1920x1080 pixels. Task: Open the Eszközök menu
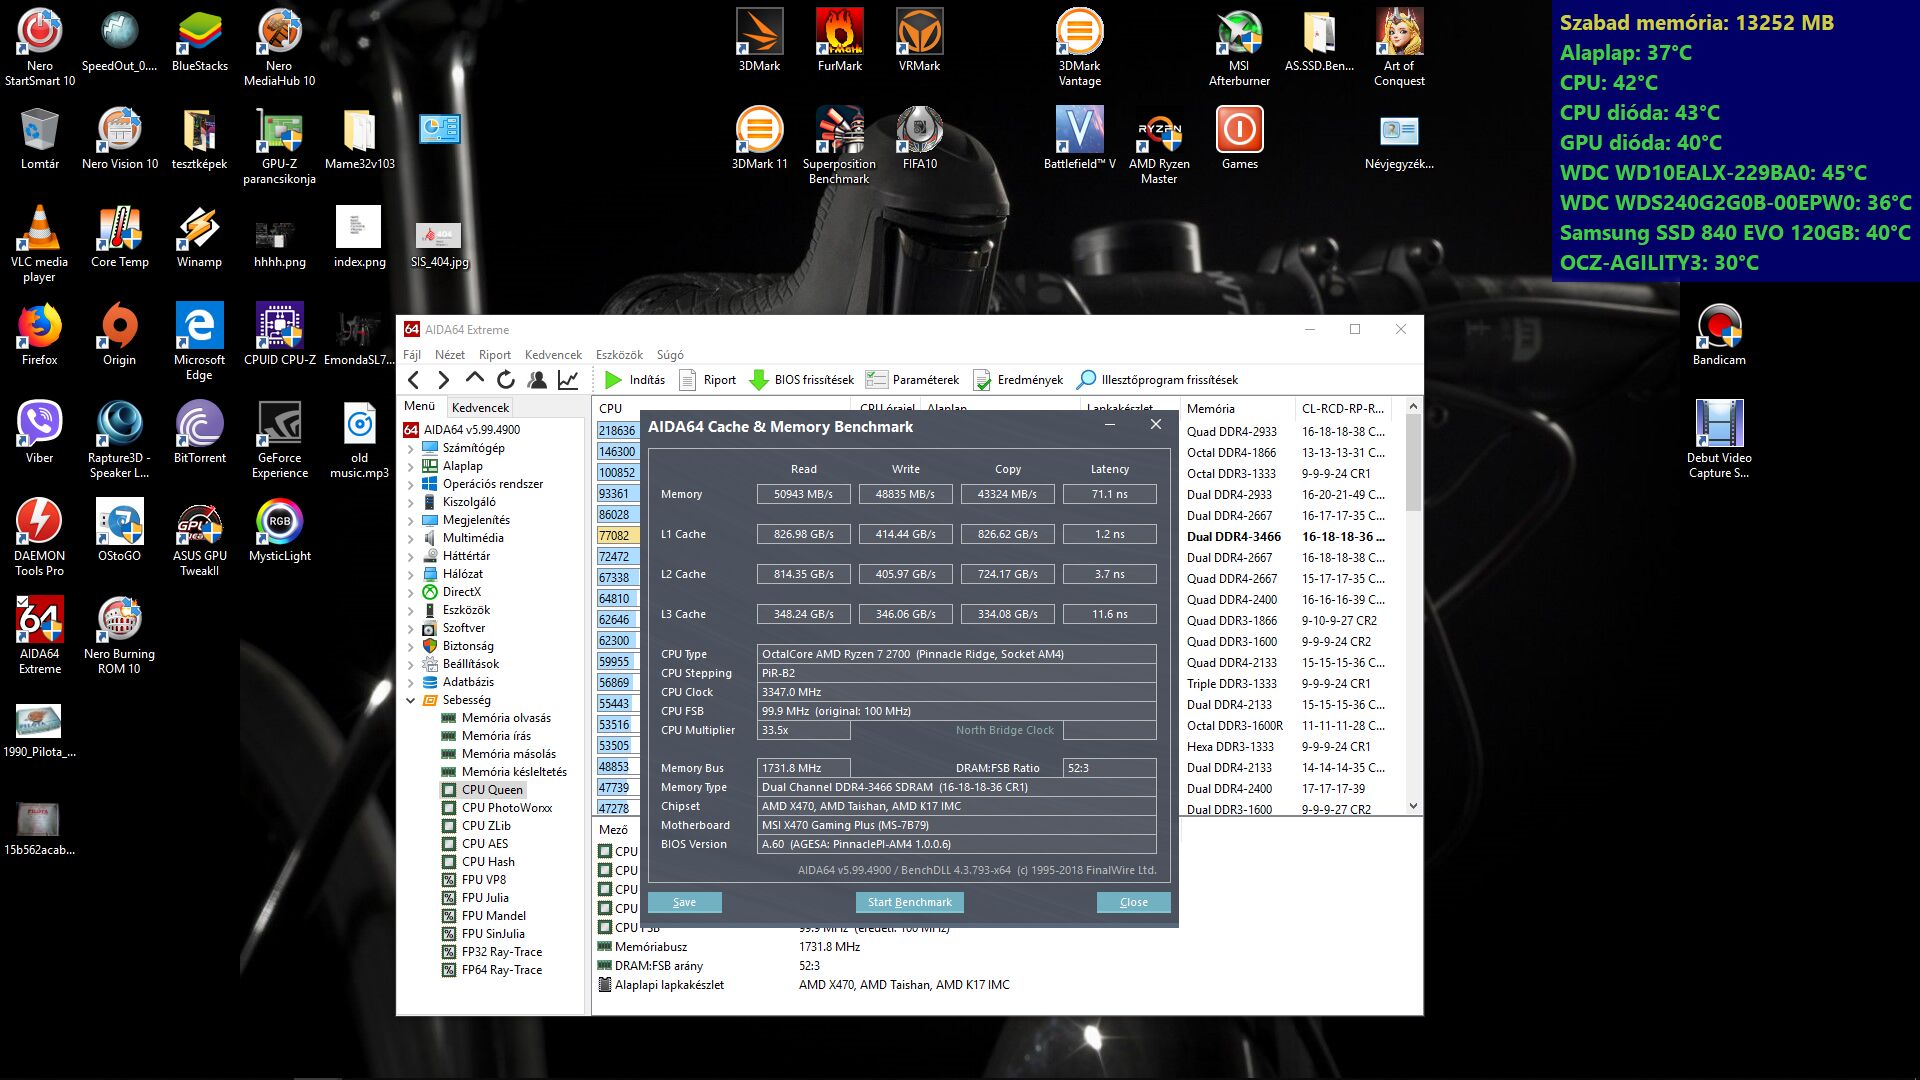(619, 355)
